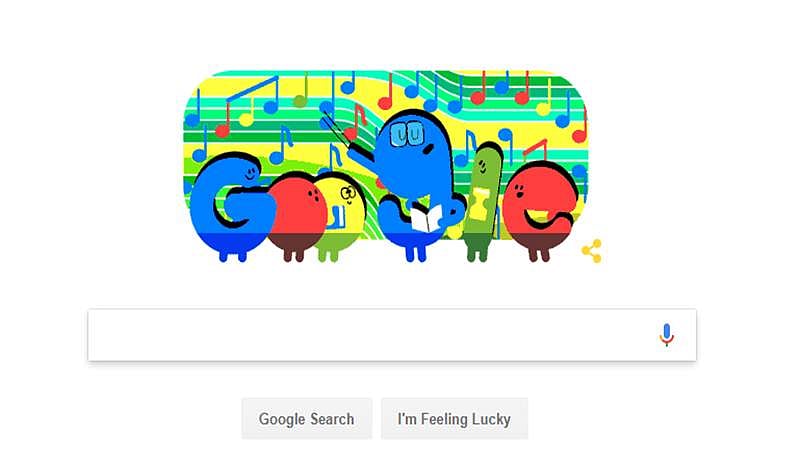Click the olive green music note in doodle
This screenshot has width=800, height=450.
click(x=302, y=91)
